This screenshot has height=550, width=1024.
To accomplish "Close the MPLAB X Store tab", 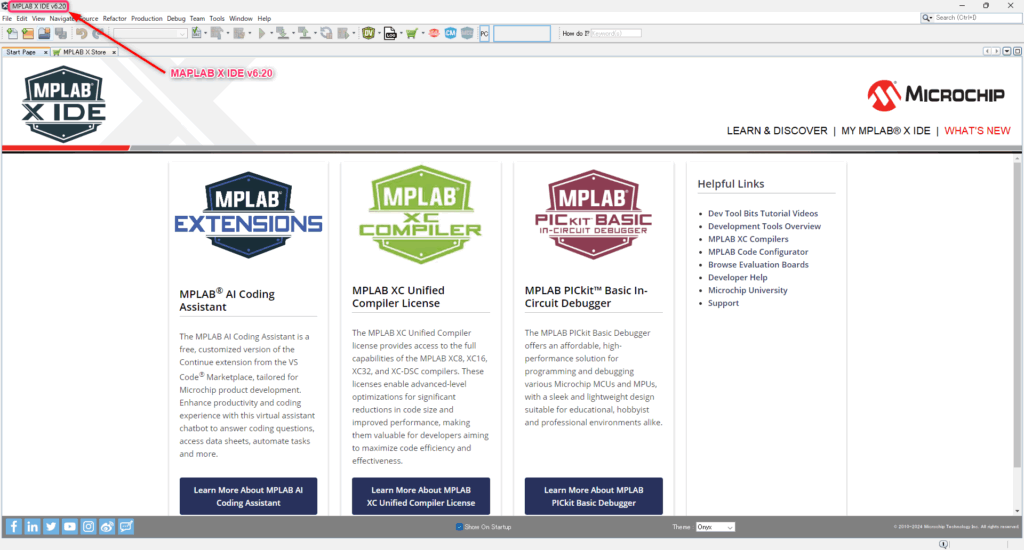I will point(114,52).
